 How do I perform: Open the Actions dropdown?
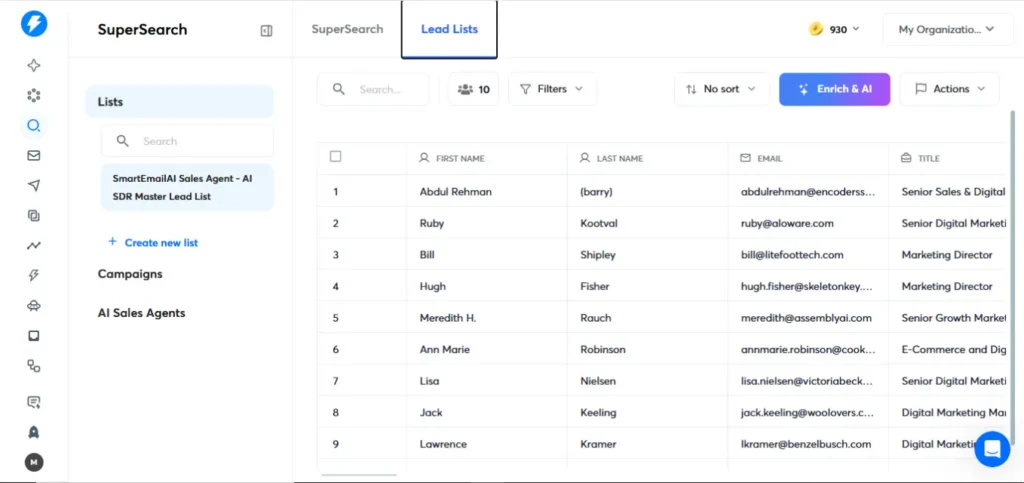[x=950, y=89]
